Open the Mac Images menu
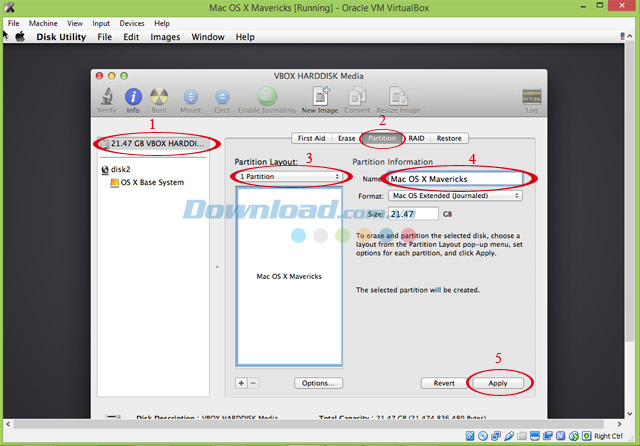The width and height of the screenshot is (640, 446). [165, 37]
